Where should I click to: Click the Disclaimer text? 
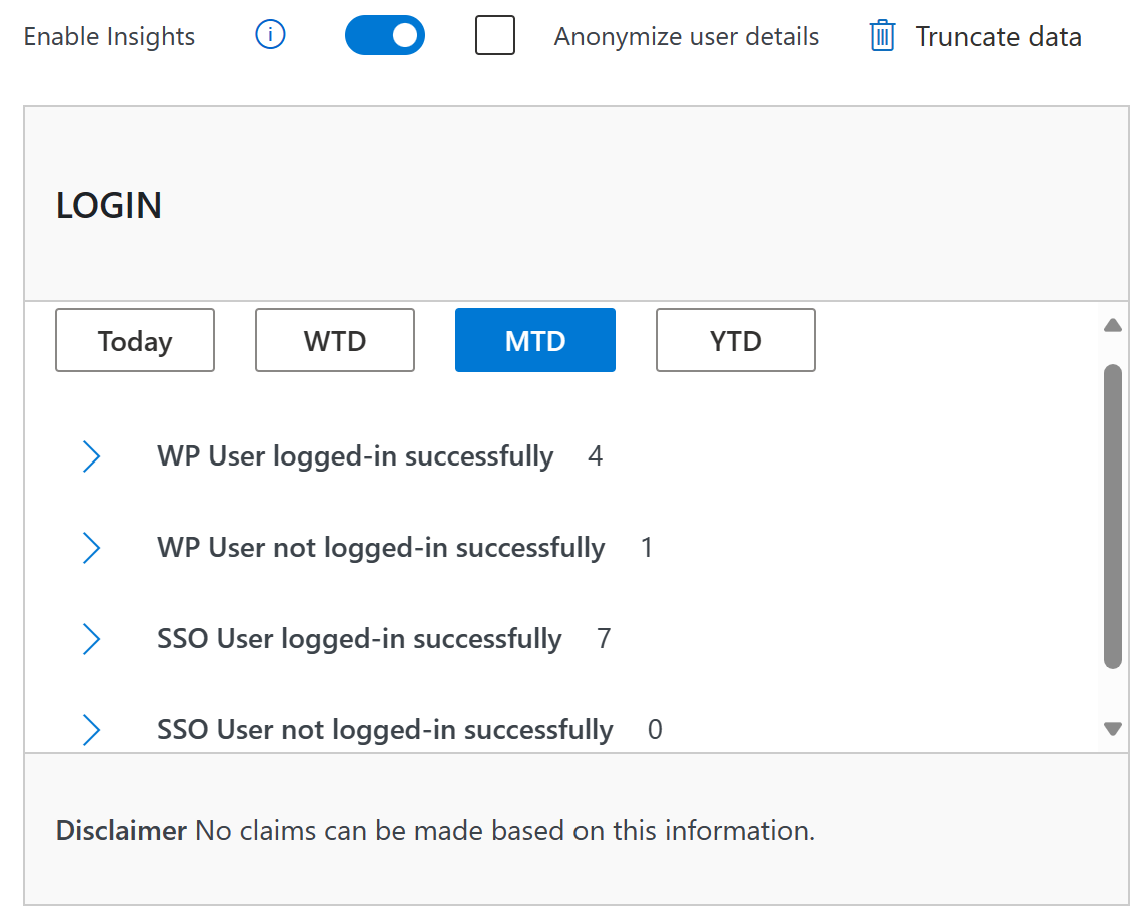click(435, 831)
